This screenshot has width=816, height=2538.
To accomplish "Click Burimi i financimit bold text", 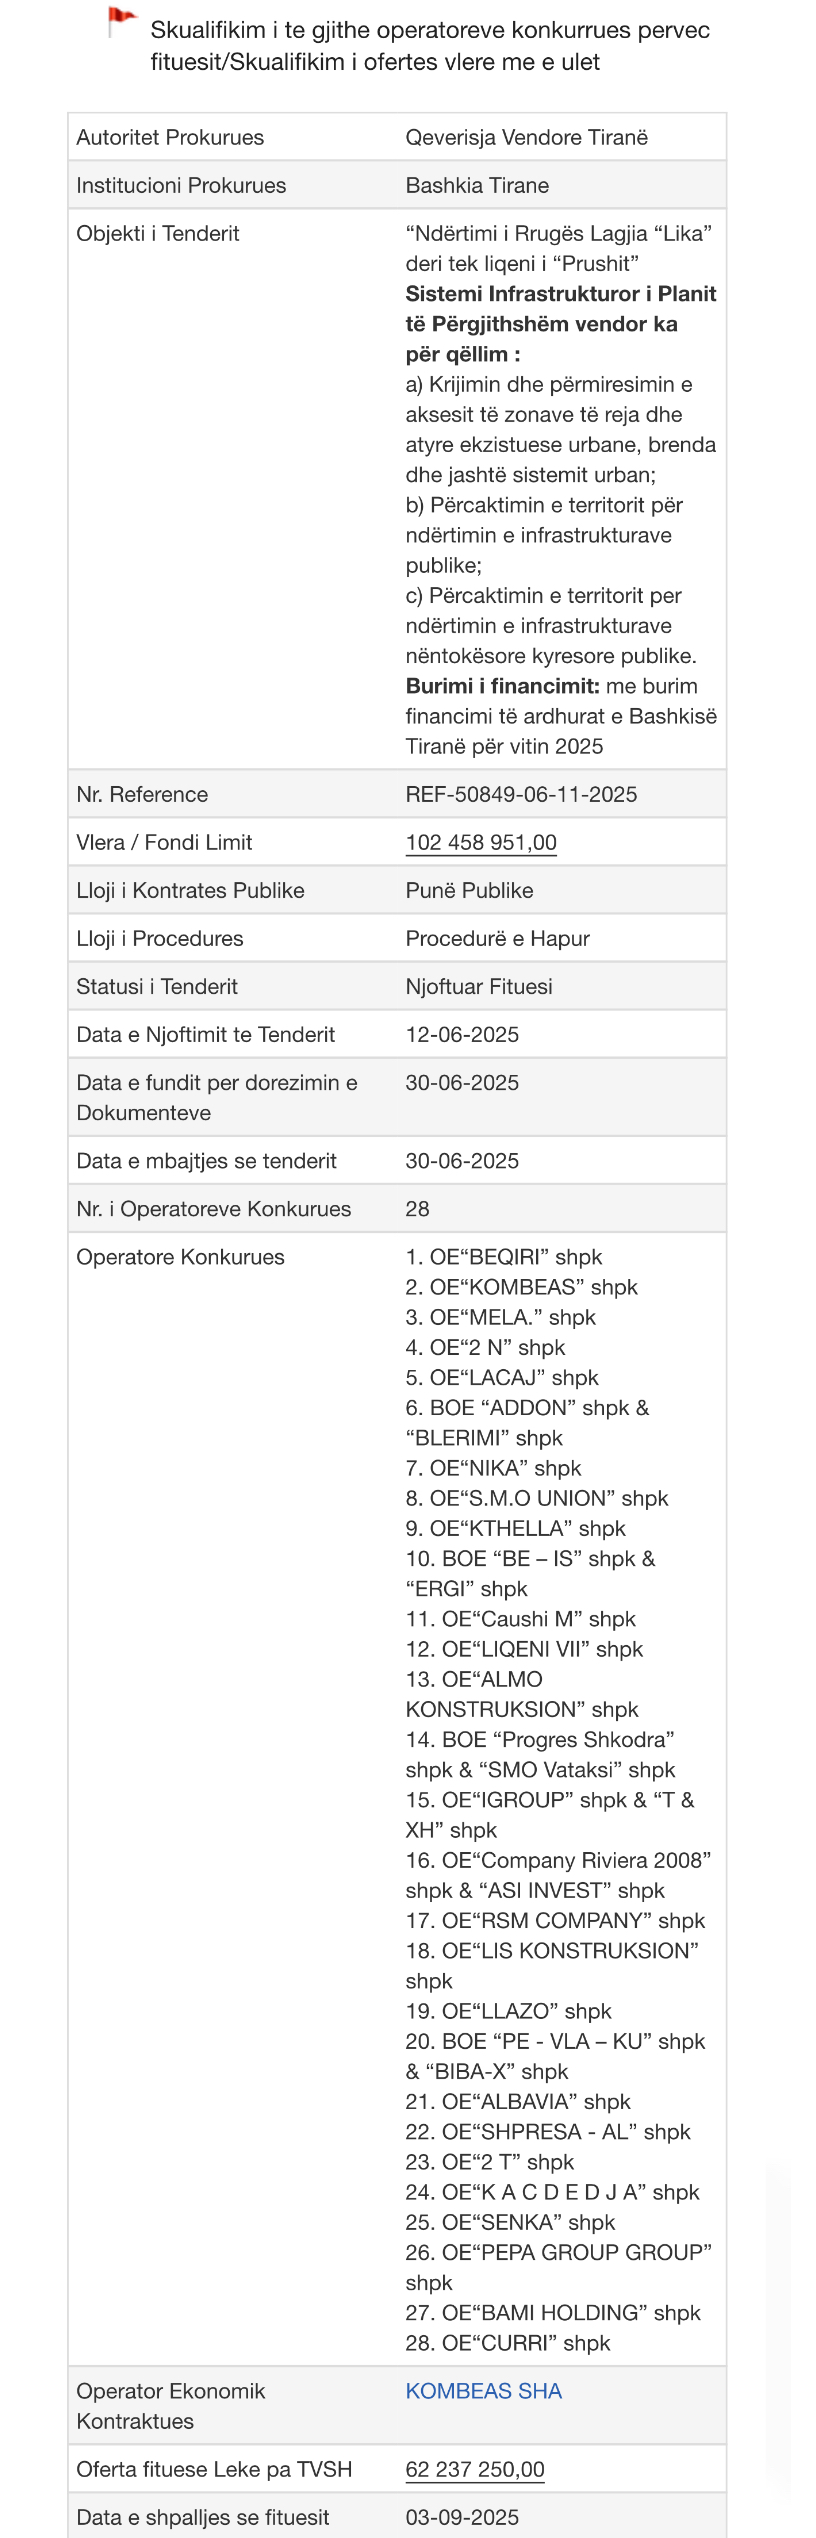I will tap(502, 686).
